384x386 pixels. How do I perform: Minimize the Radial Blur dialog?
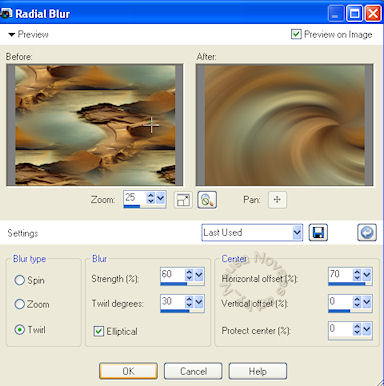pos(336,14)
